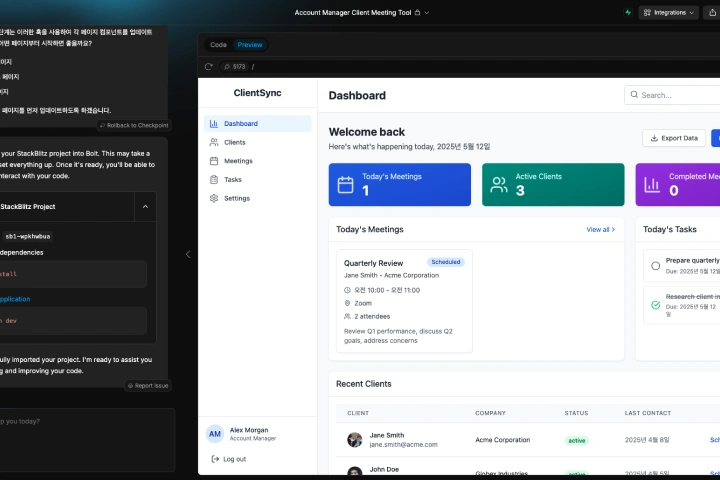This screenshot has width=720, height=480.
Task: Click the CLIENT column header
Action: (358, 413)
